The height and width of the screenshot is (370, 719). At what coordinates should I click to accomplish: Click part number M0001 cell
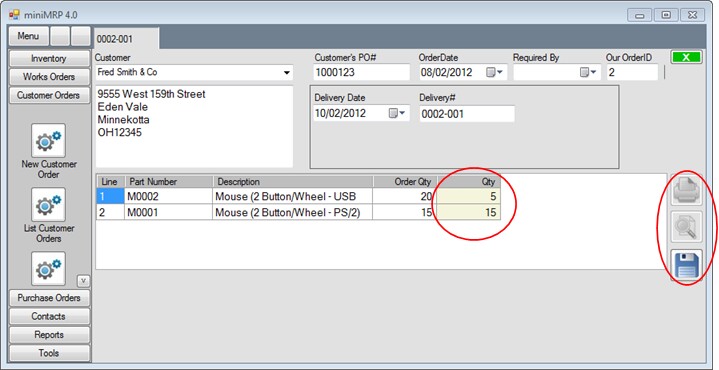pos(168,212)
